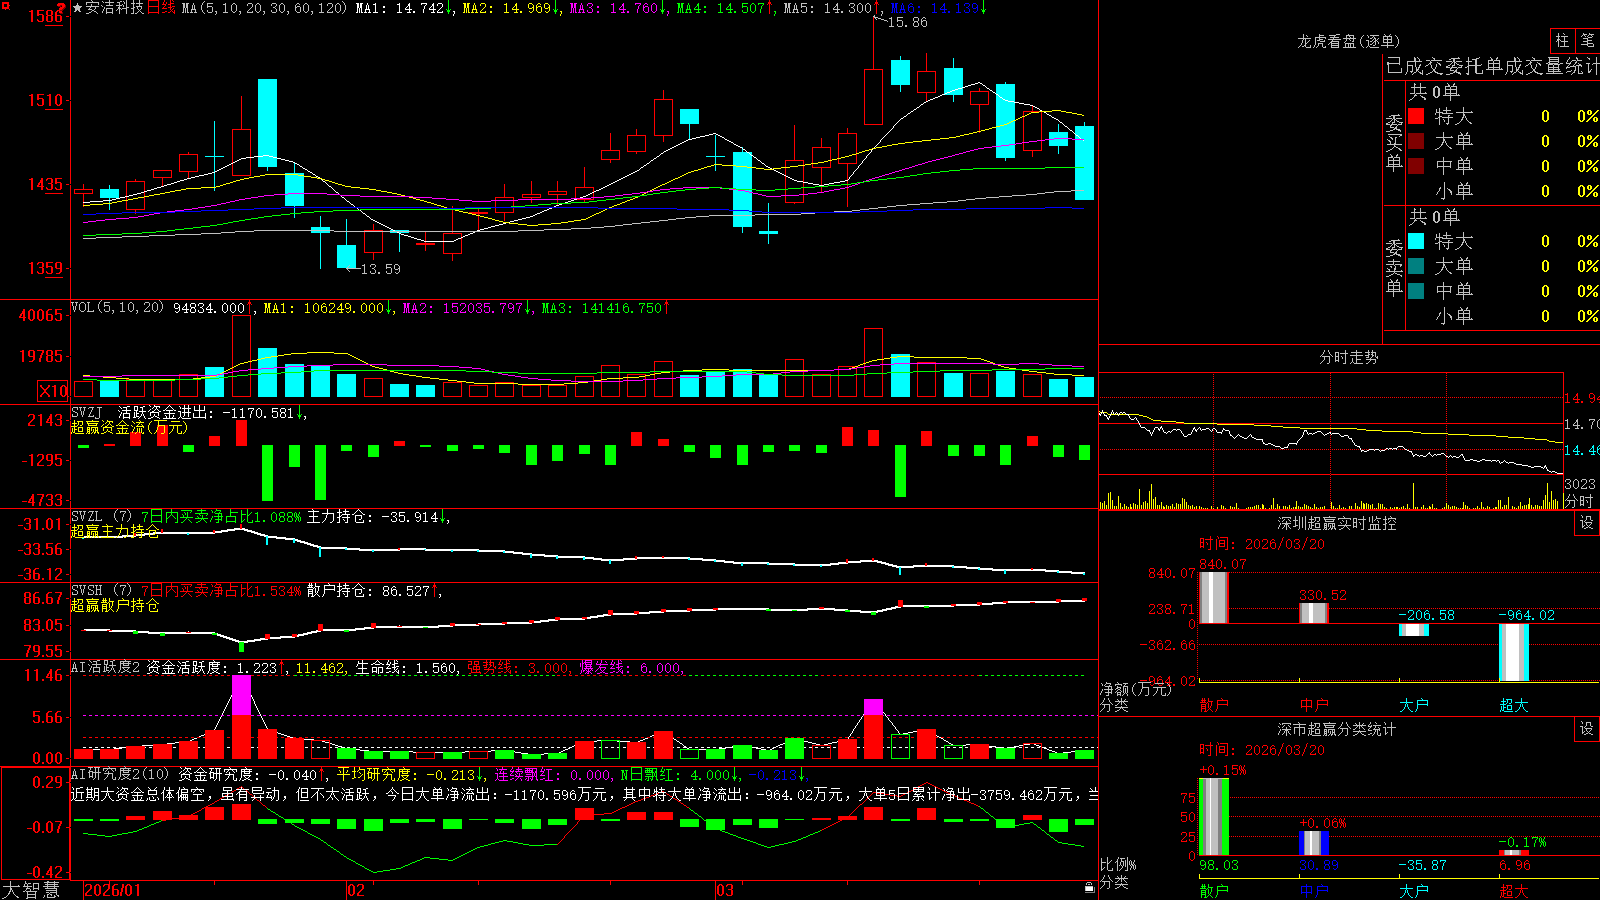The height and width of the screenshot is (900, 1600).
Task: Click the 大户 -206.58 bar in 实时监控
Action: [1413, 630]
